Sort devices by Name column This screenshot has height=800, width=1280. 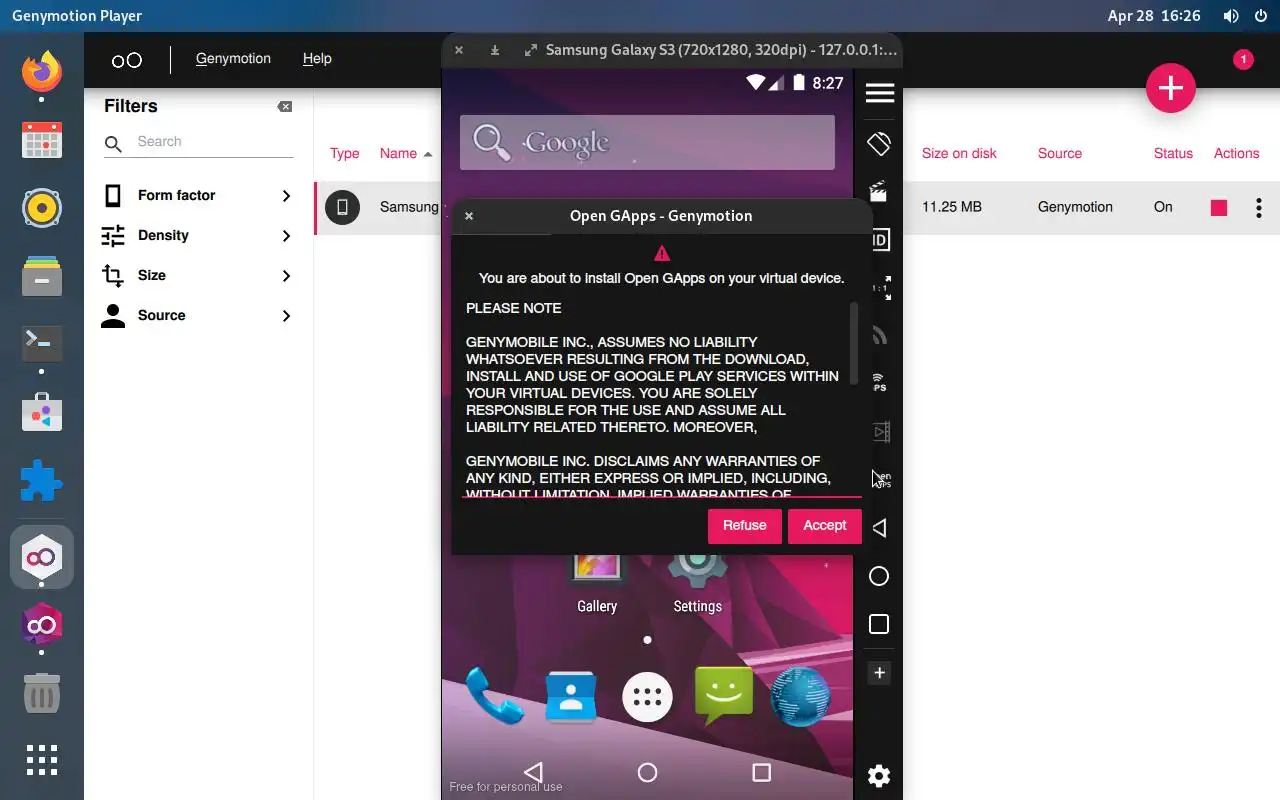(x=405, y=154)
